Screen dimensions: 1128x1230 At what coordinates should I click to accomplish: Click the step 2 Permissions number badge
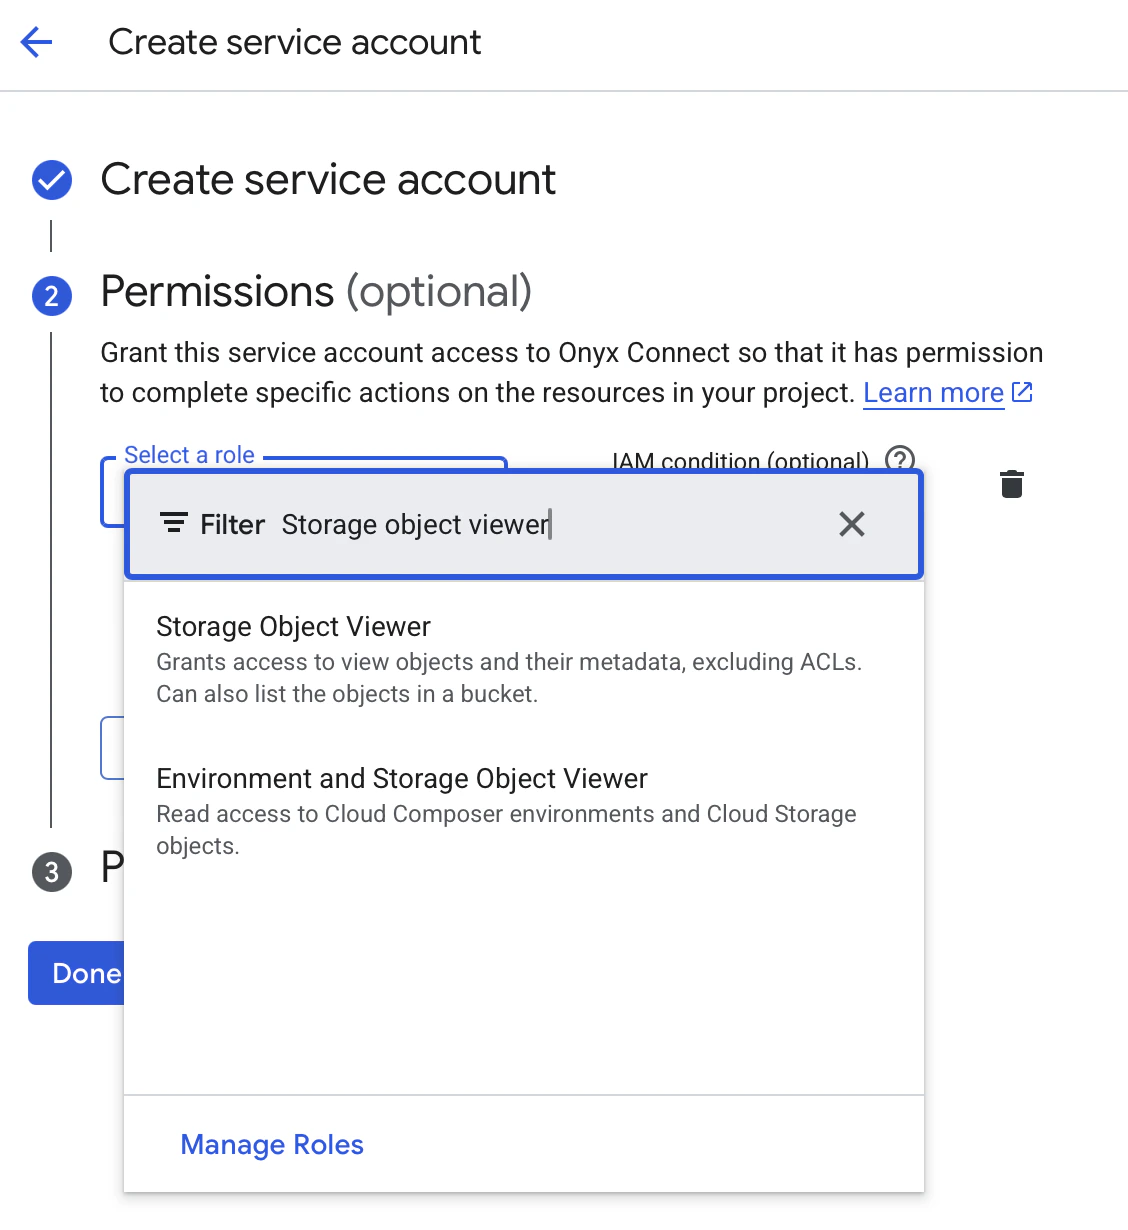pyautogui.click(x=51, y=295)
